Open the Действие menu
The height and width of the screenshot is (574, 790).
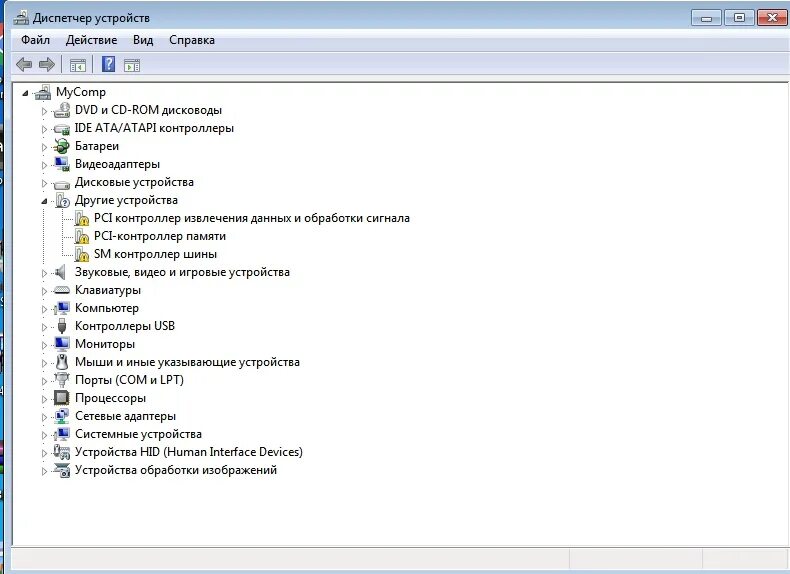click(x=91, y=40)
